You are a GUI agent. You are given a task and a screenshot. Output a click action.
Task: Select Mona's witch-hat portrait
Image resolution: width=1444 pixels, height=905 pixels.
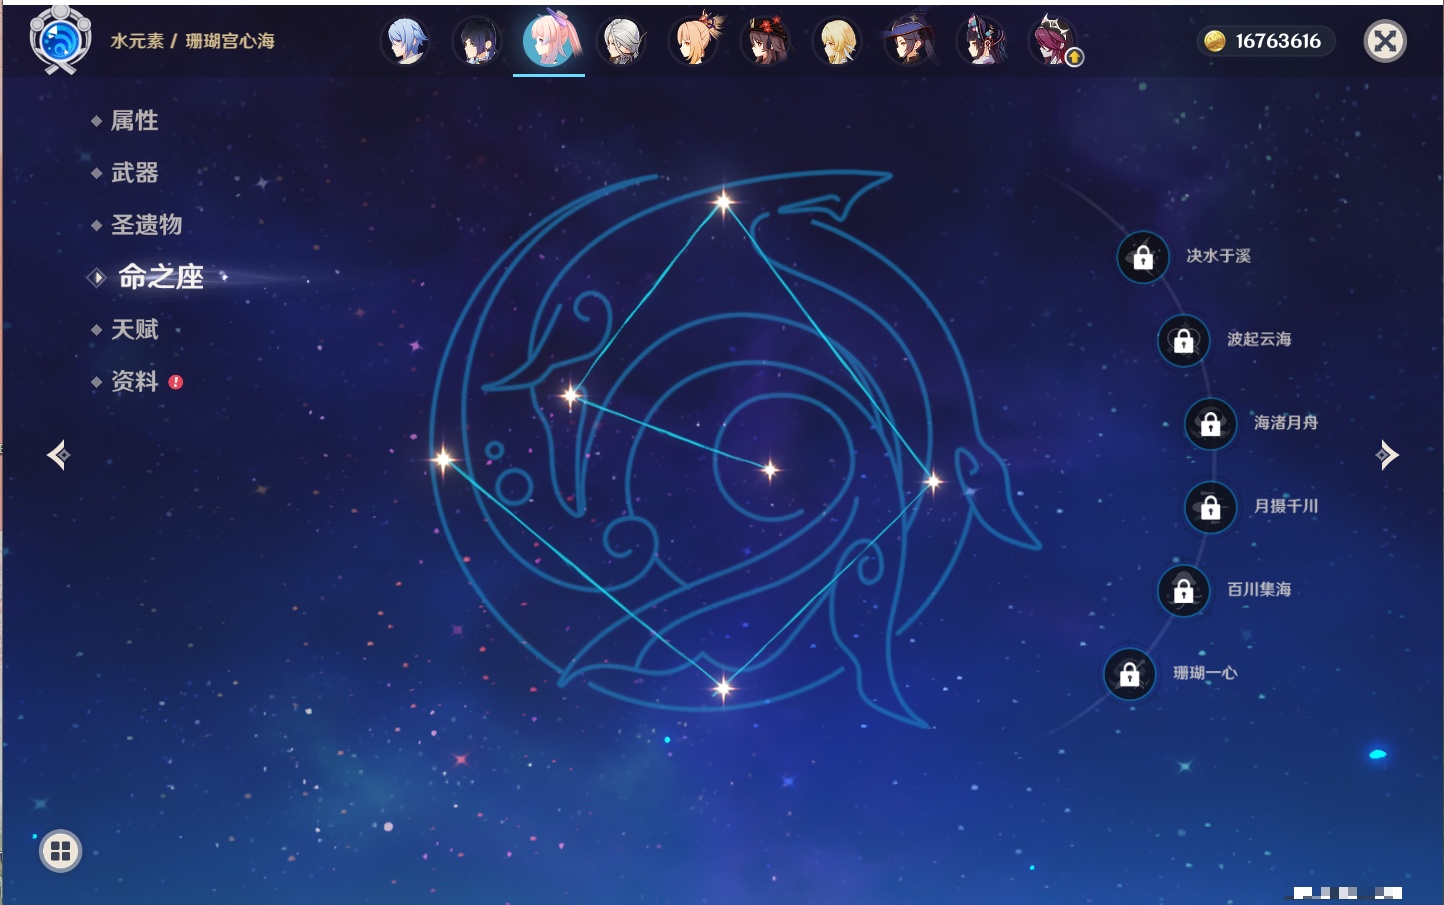click(909, 41)
